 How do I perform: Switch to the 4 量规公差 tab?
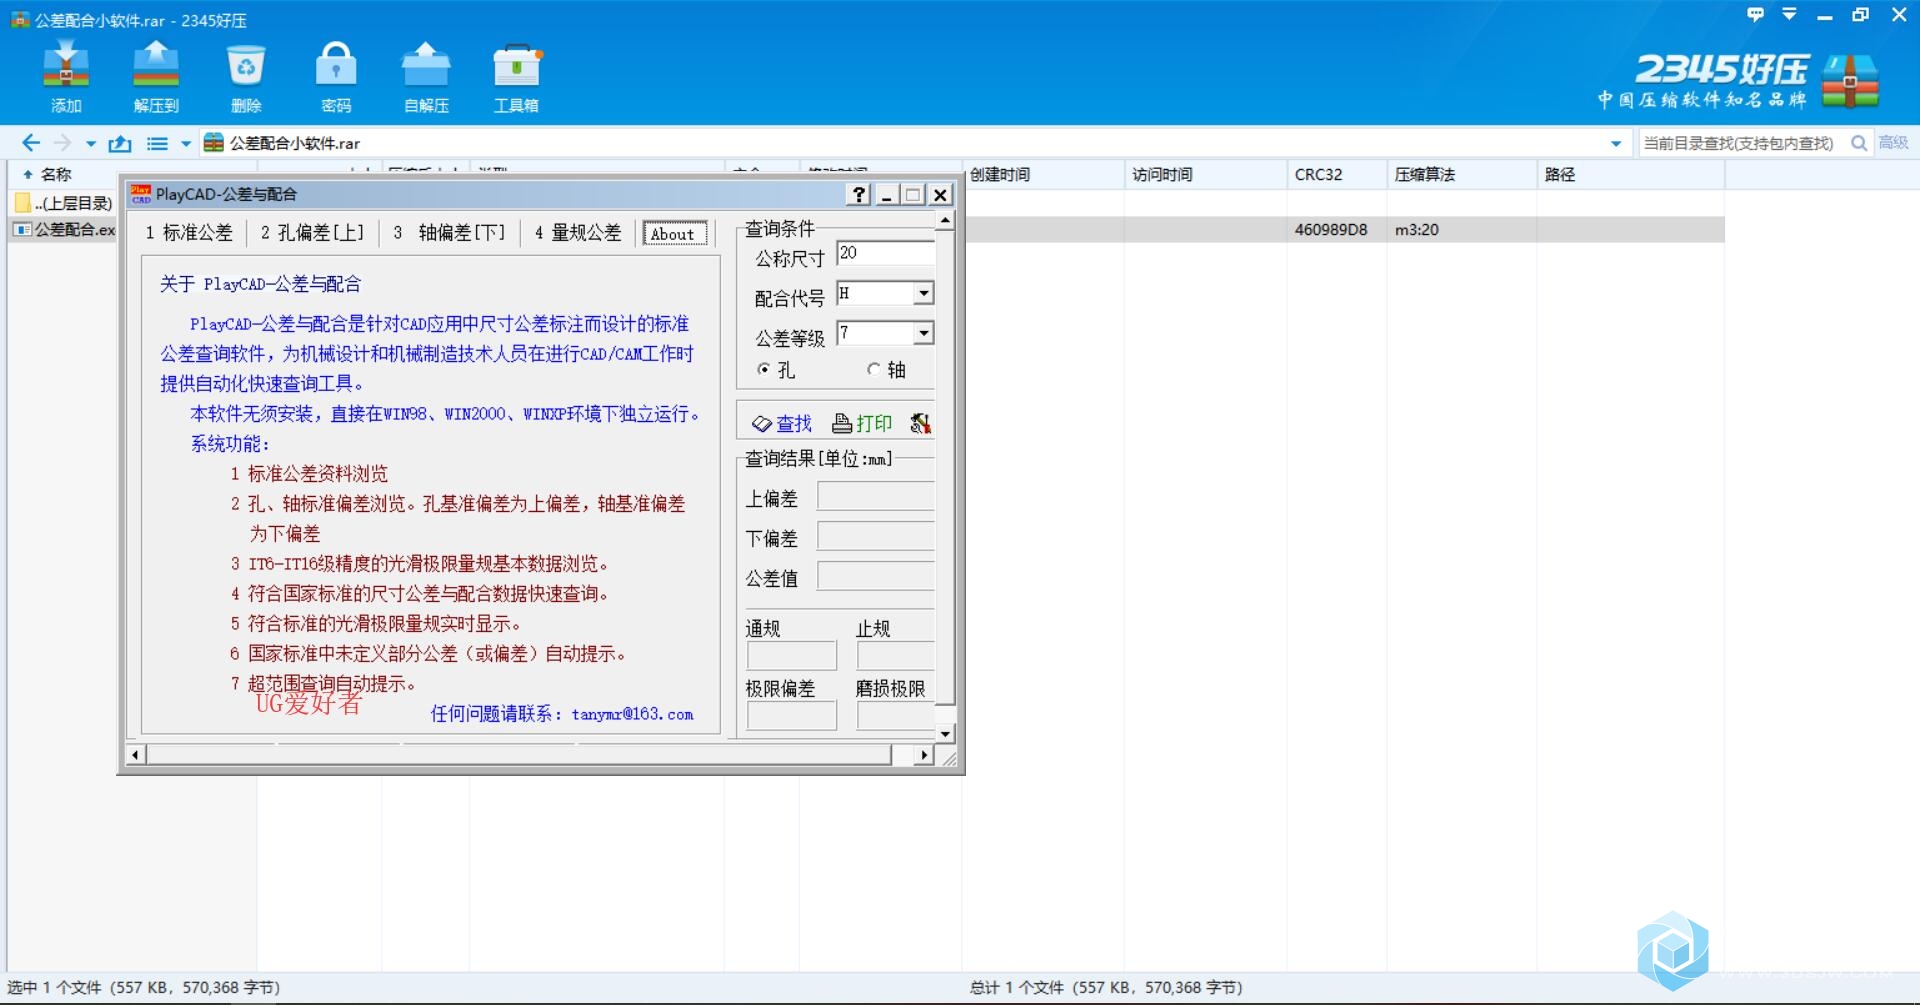(578, 233)
